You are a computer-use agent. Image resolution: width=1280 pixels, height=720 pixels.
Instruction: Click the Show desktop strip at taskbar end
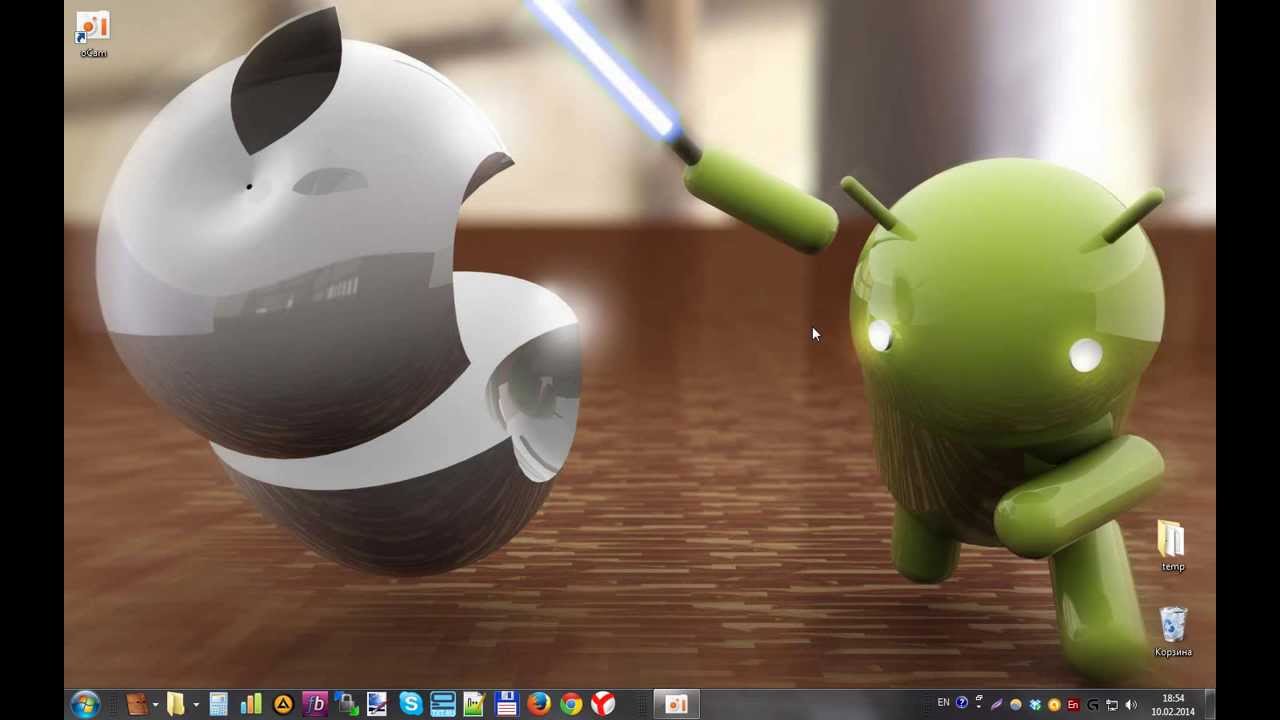pos(1210,704)
